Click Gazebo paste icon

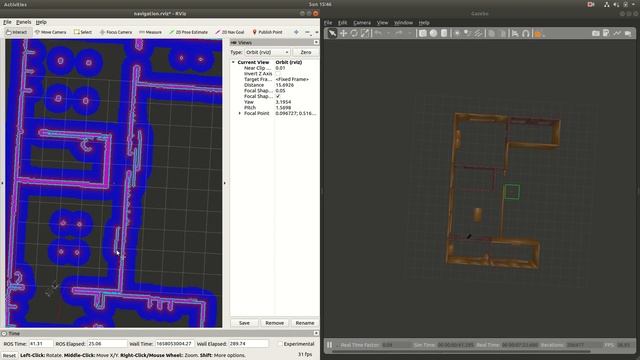point(502,33)
